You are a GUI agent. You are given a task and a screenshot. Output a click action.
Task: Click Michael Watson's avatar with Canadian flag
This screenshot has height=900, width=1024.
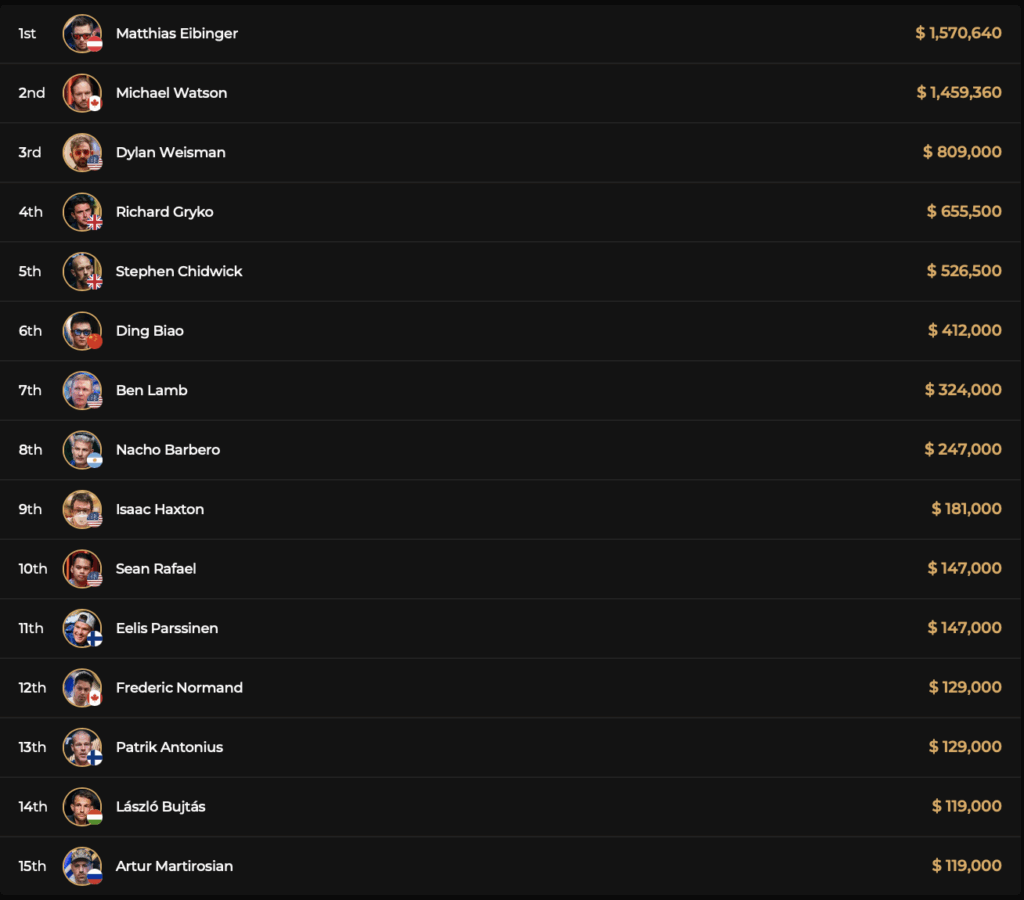point(82,93)
